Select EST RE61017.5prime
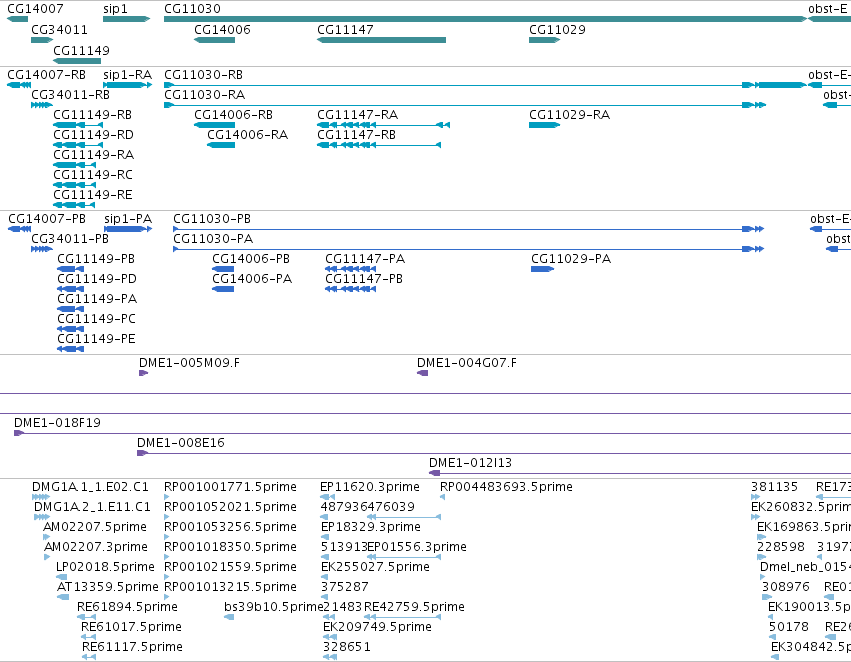 tap(131, 627)
